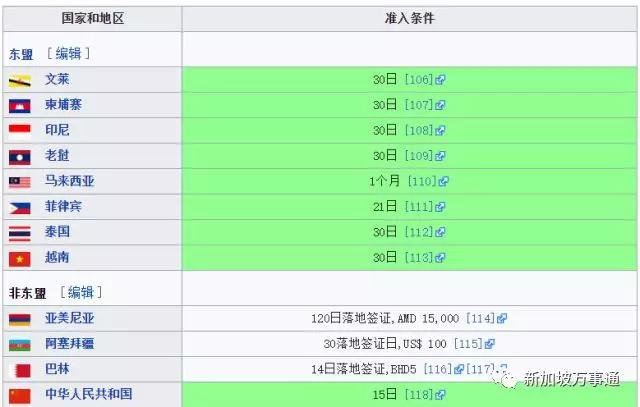Image resolution: width=640 pixels, height=407 pixels.
Task: Open the 亚美尼亚 country link
Action: click(x=70, y=318)
